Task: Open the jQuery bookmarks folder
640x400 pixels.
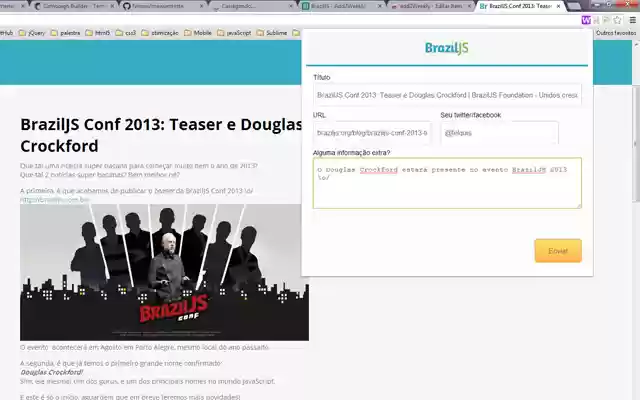Action: point(32,33)
